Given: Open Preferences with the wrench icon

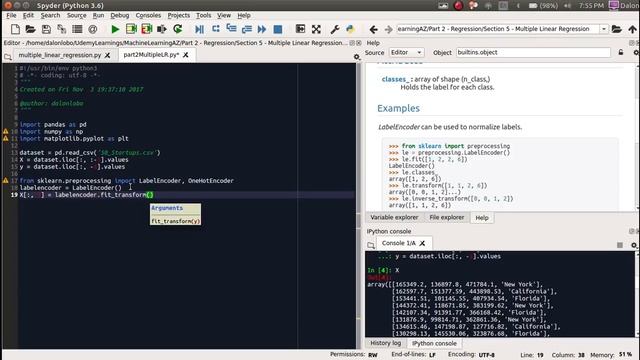Looking at the screenshot, I should click(335, 29).
